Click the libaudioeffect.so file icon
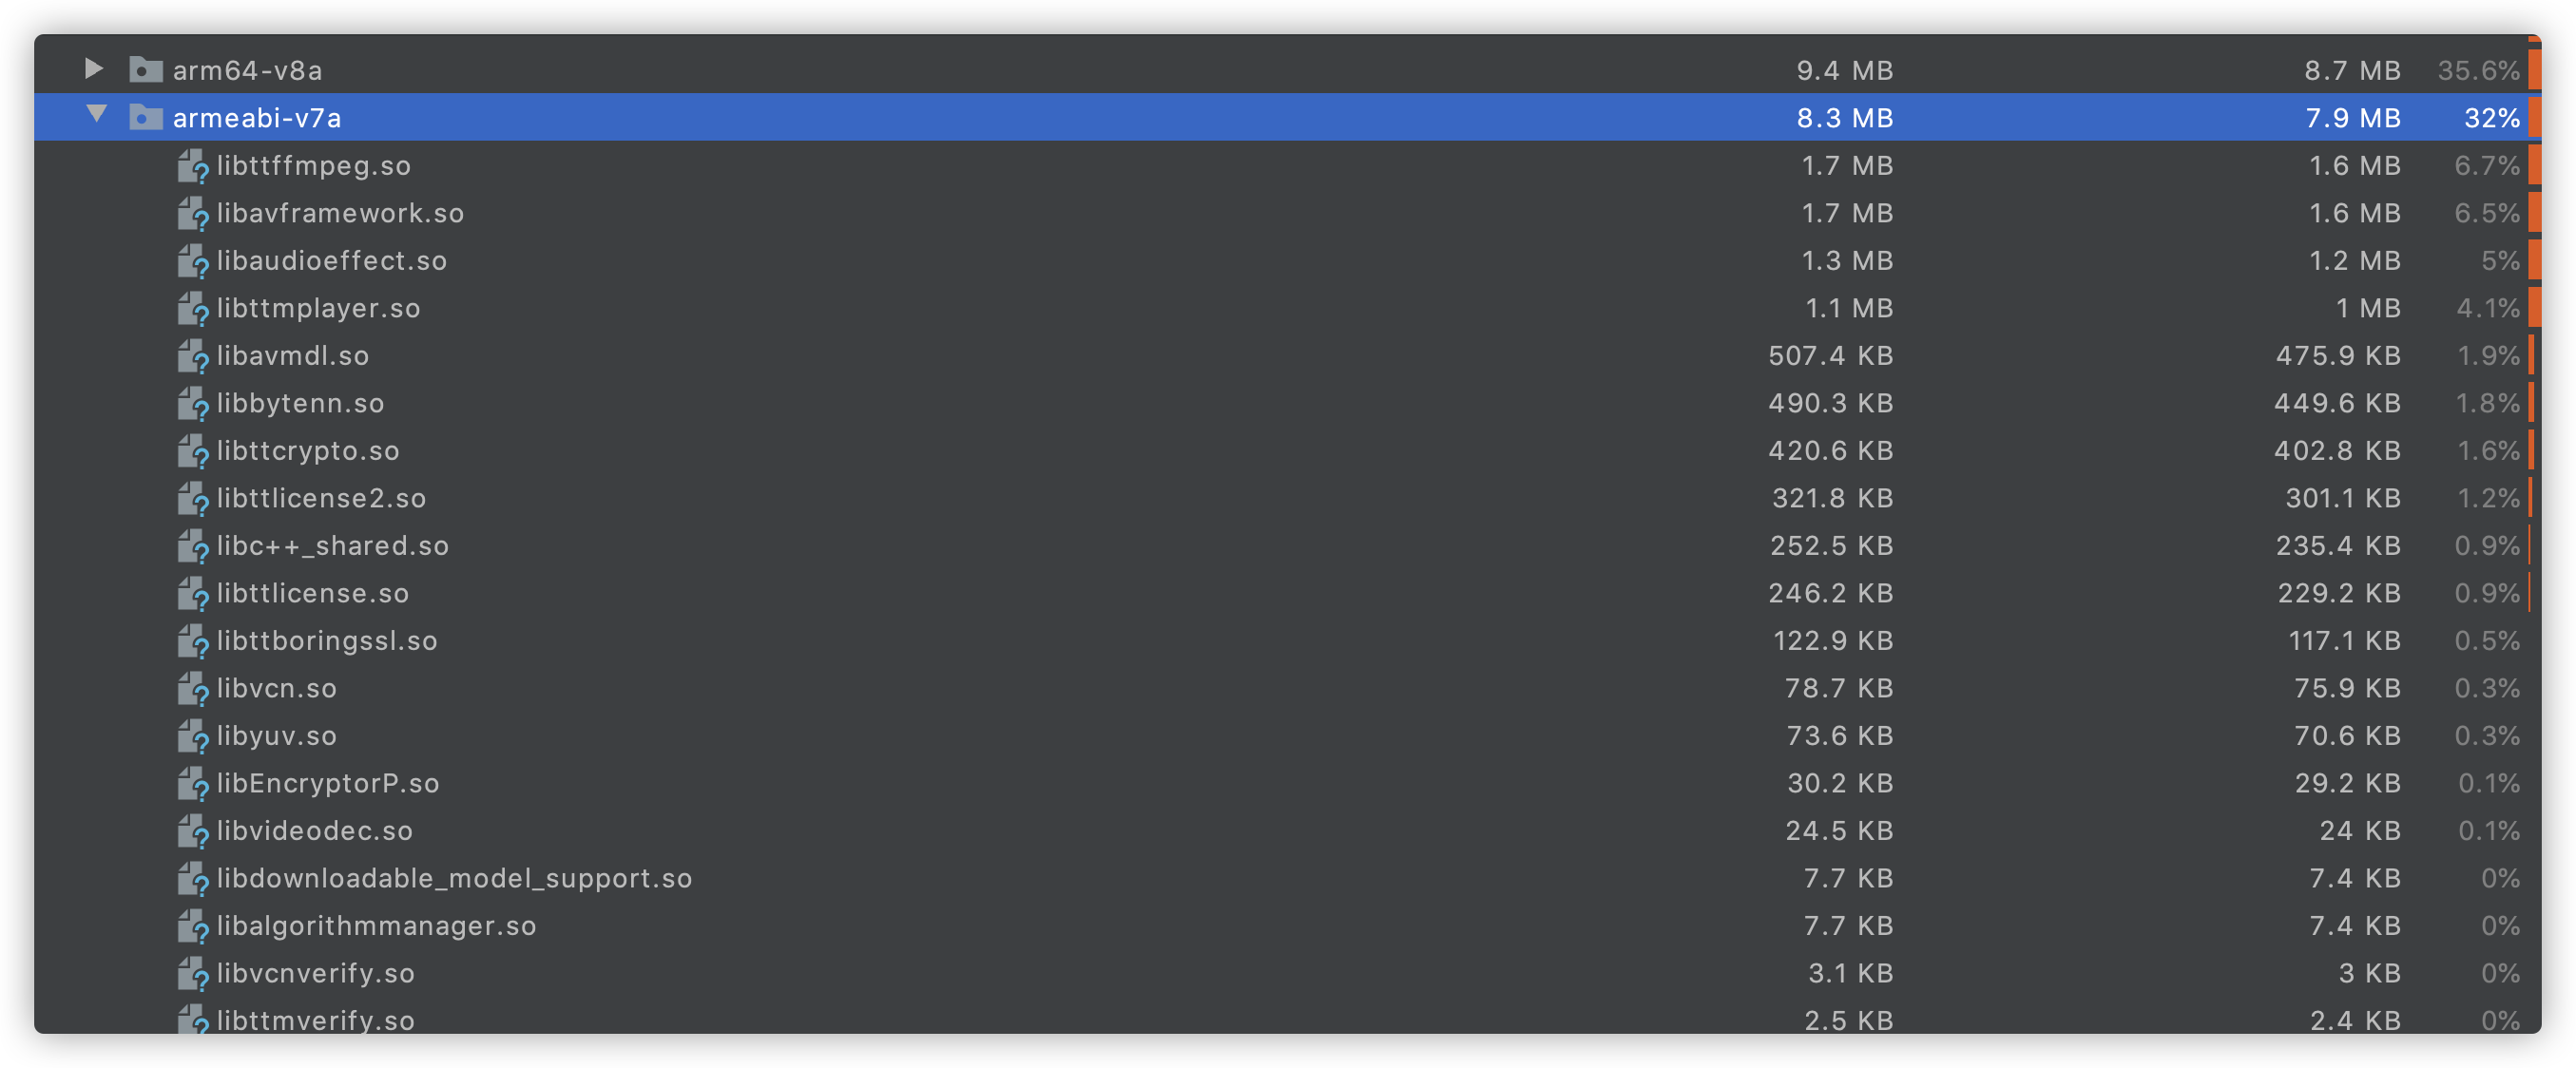This screenshot has height=1068, width=2576. point(193,261)
